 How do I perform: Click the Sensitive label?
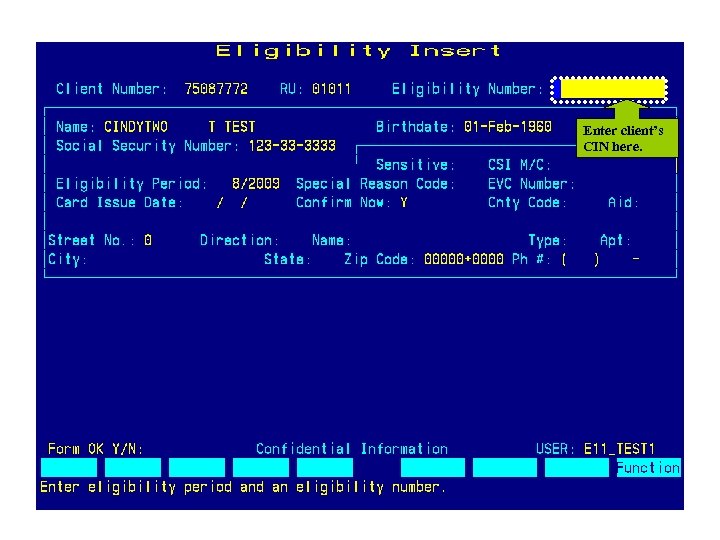point(416,165)
